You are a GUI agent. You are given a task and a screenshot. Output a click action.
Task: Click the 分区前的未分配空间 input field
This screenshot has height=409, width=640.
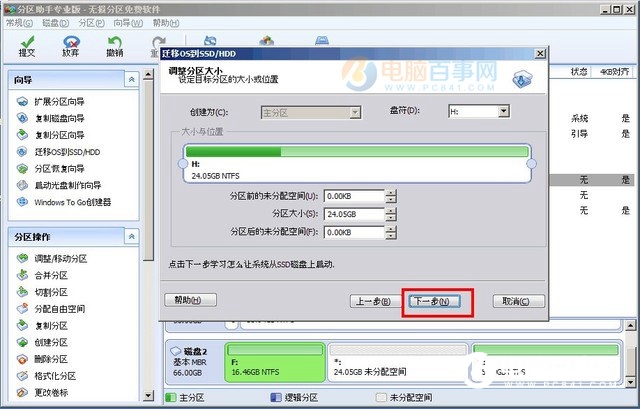(x=354, y=196)
